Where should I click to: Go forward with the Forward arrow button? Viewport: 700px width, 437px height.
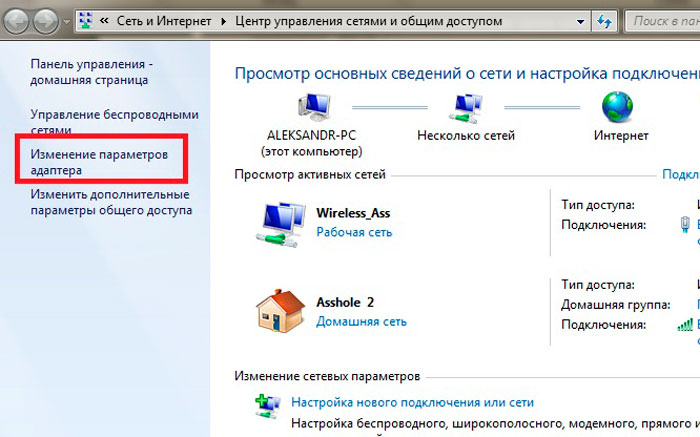click(45, 21)
